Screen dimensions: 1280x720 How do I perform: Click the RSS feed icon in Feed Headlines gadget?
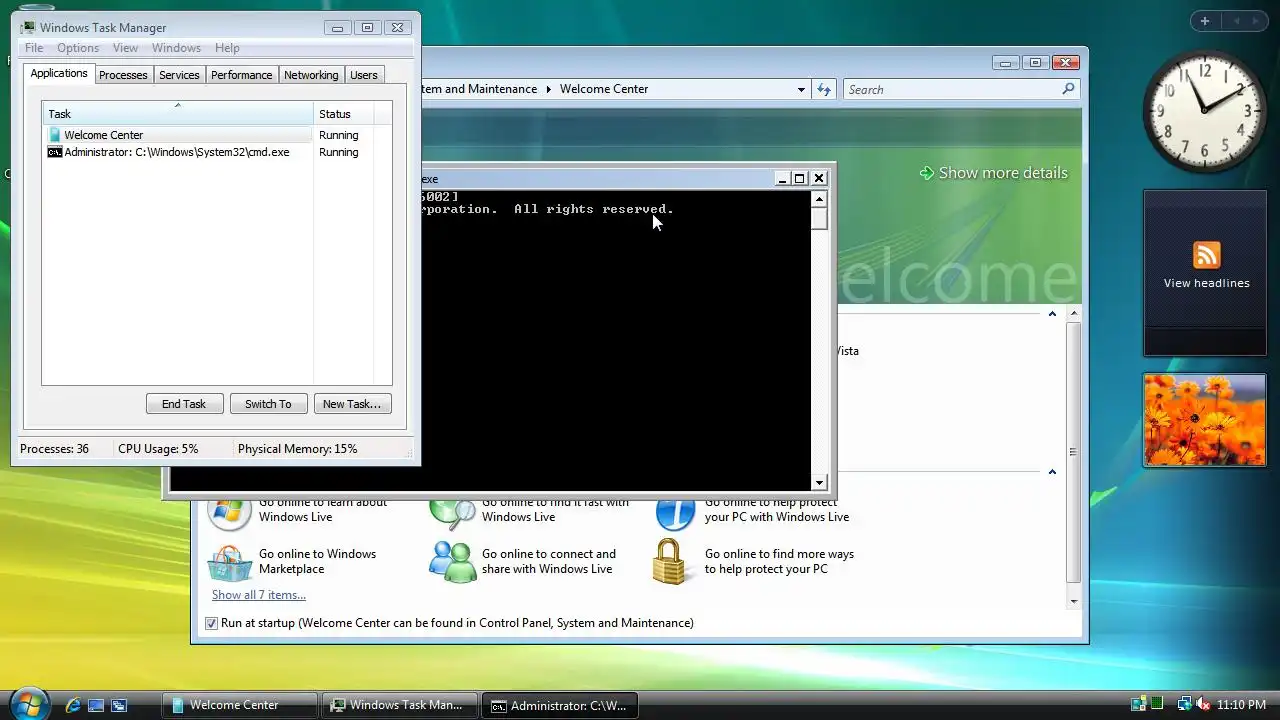coord(1206,255)
